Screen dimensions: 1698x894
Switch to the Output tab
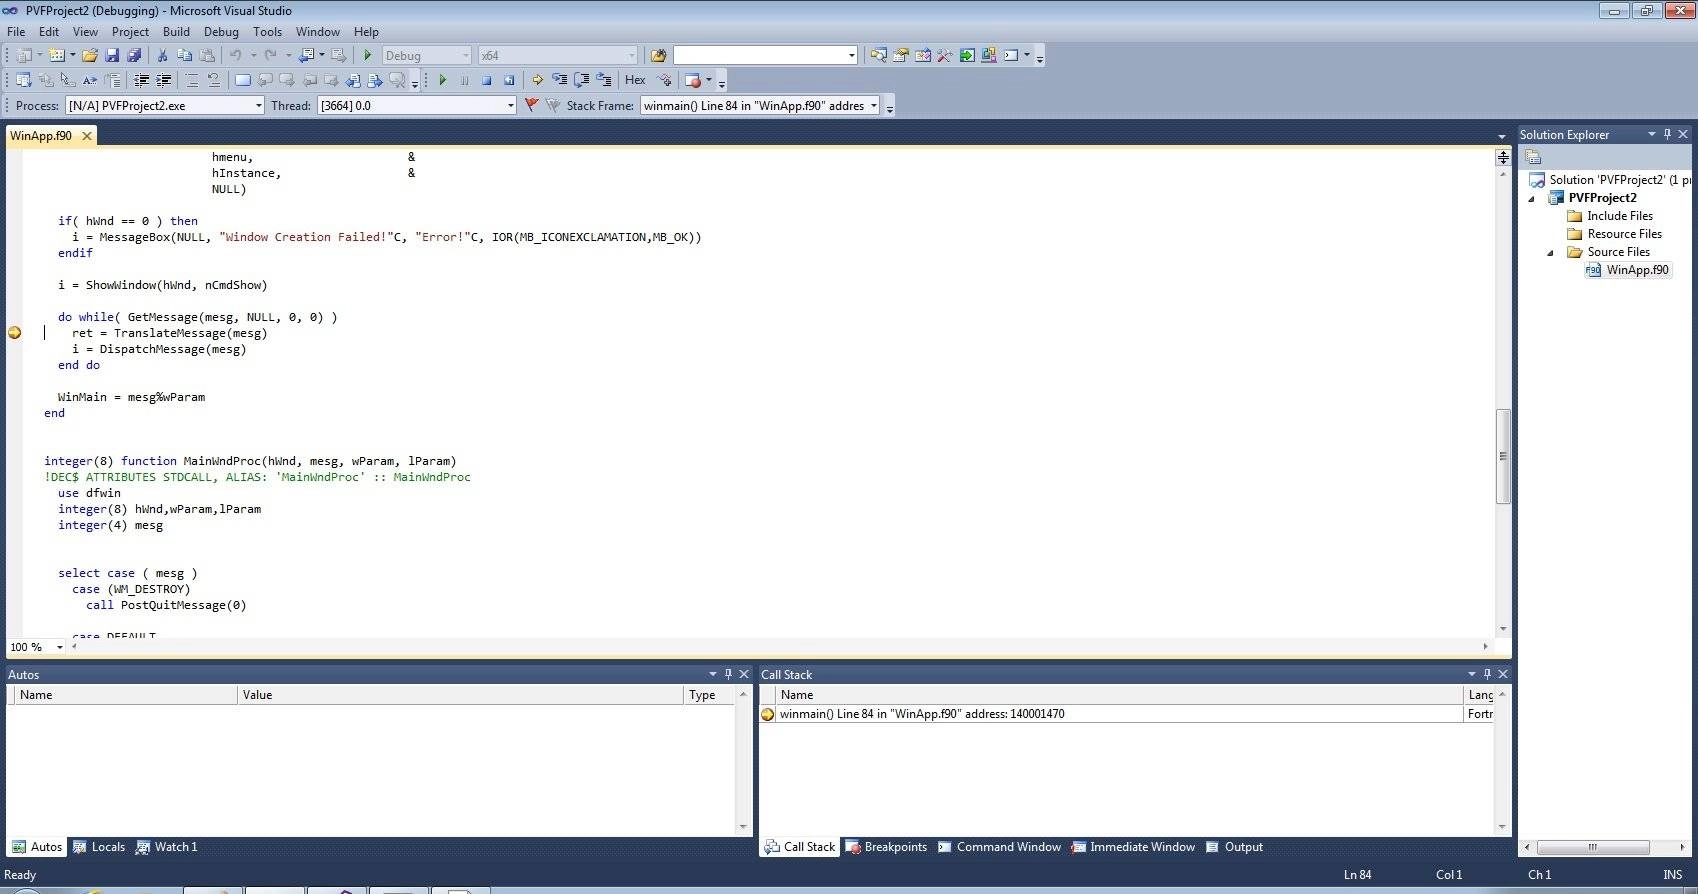(1234, 847)
